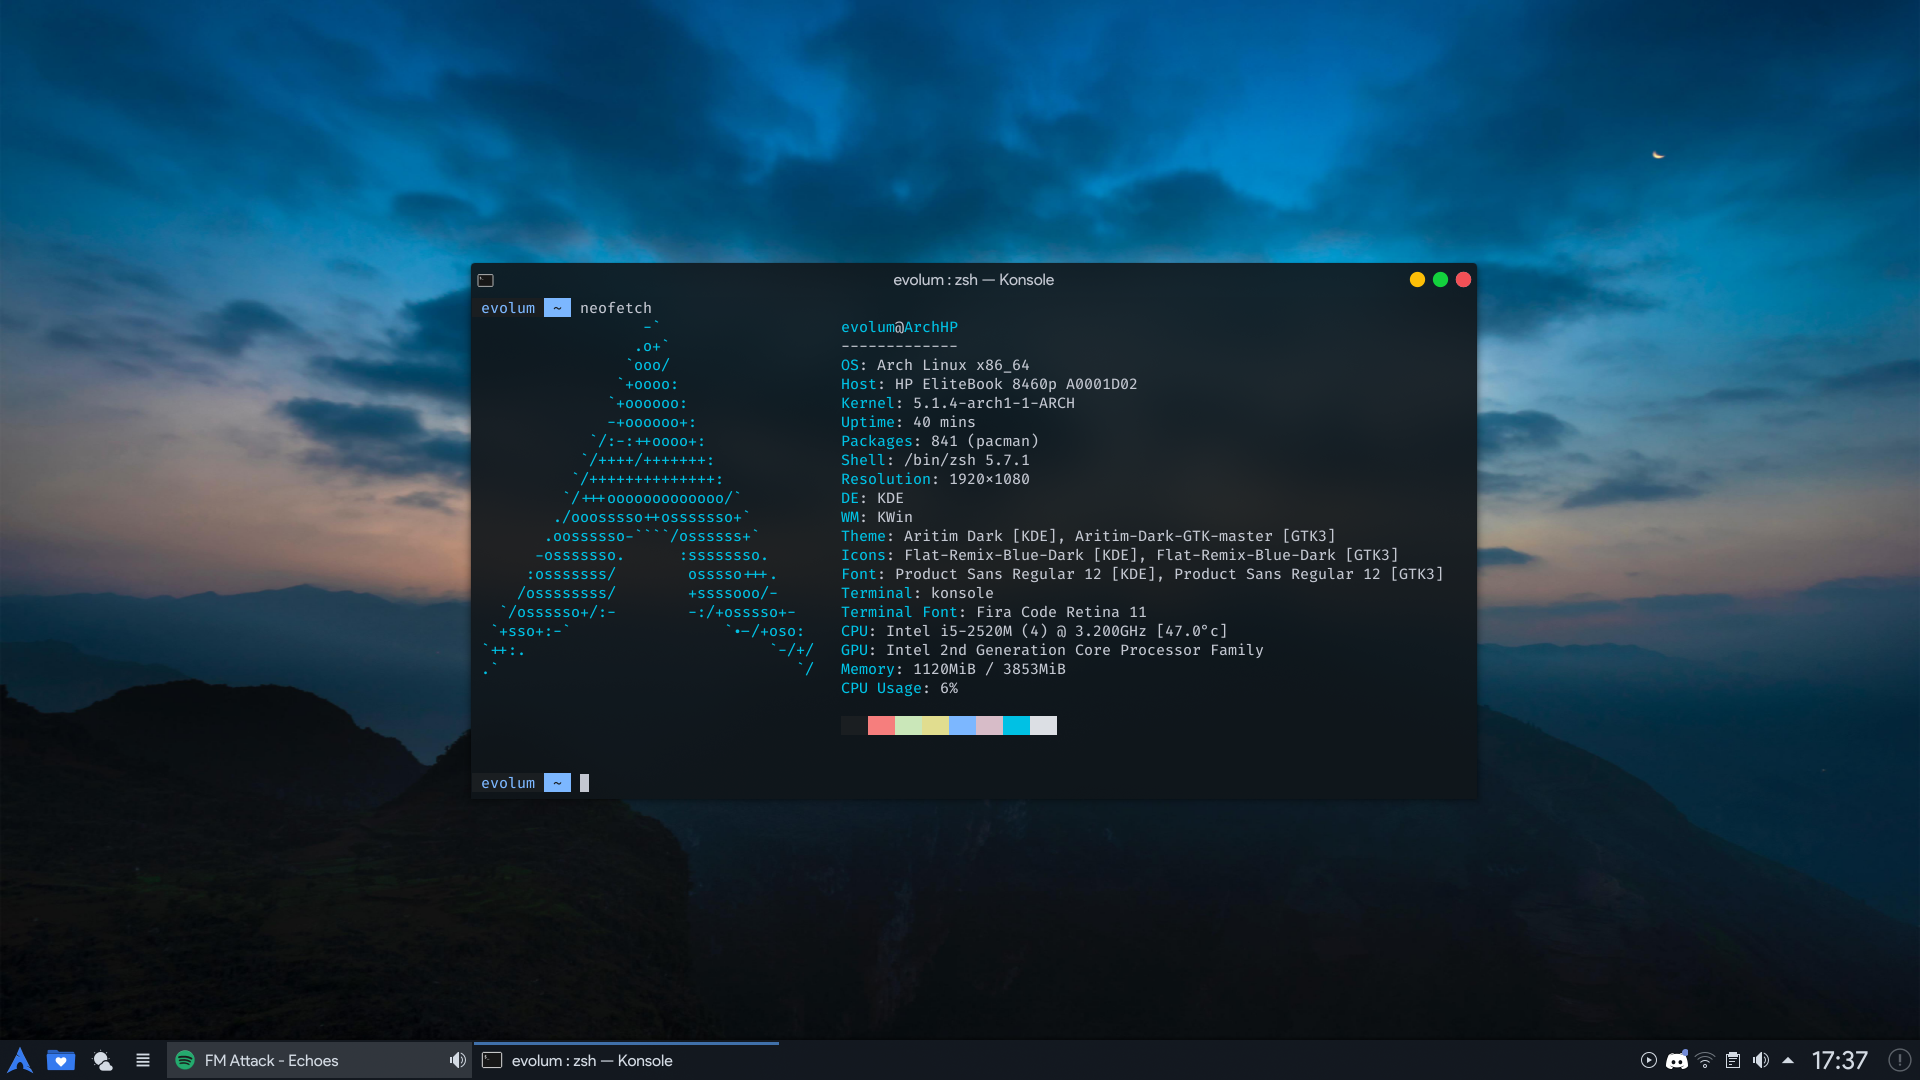This screenshot has height=1080, width=1920.
Task: Click the 'GPU: Intel 2nd Generation' line
Action: pyautogui.click(x=1052, y=650)
